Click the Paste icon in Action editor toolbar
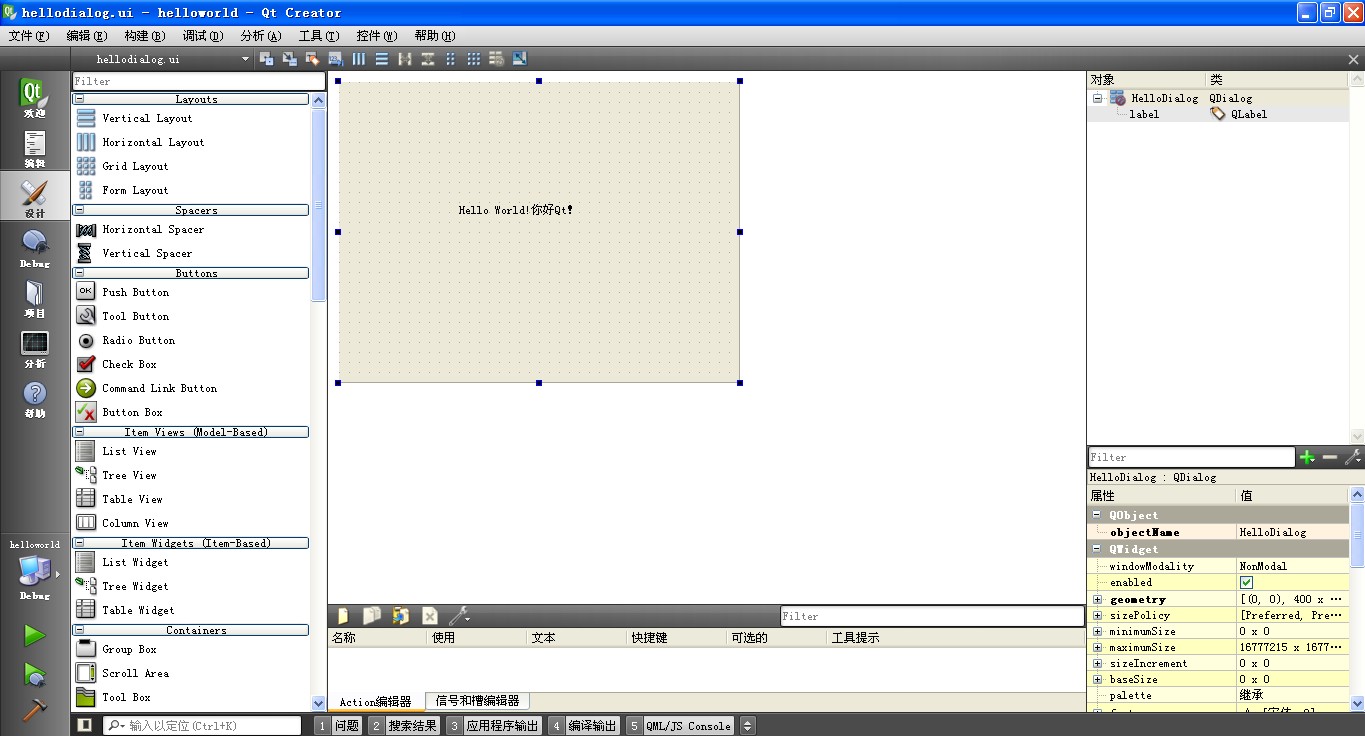This screenshot has height=736, width=1365. 400,616
